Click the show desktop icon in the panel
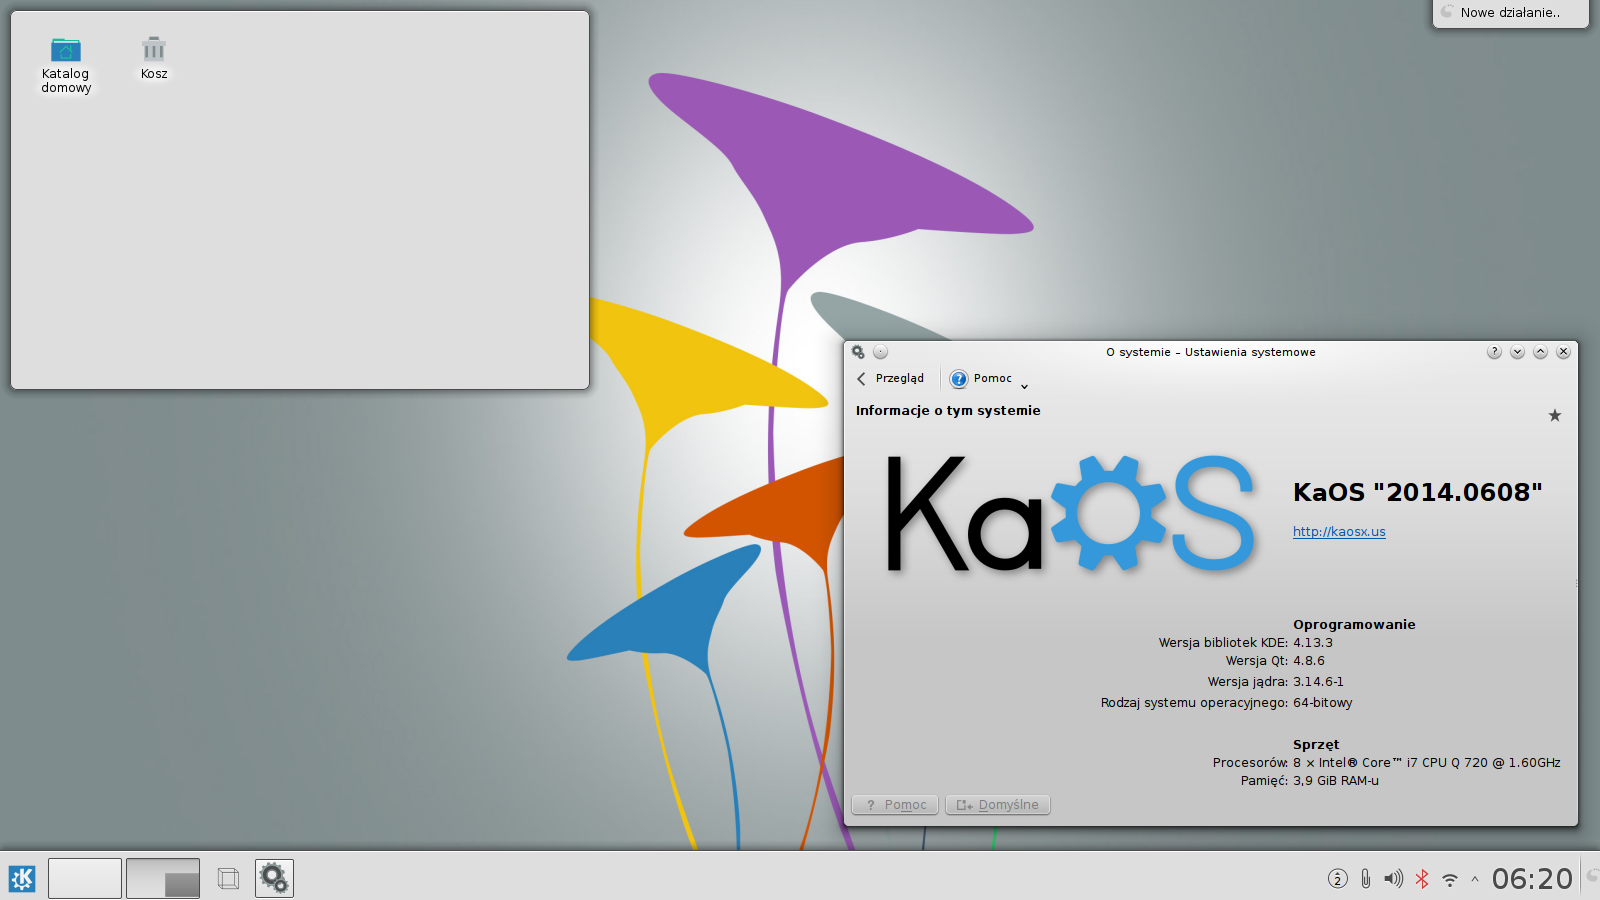 coord(228,878)
